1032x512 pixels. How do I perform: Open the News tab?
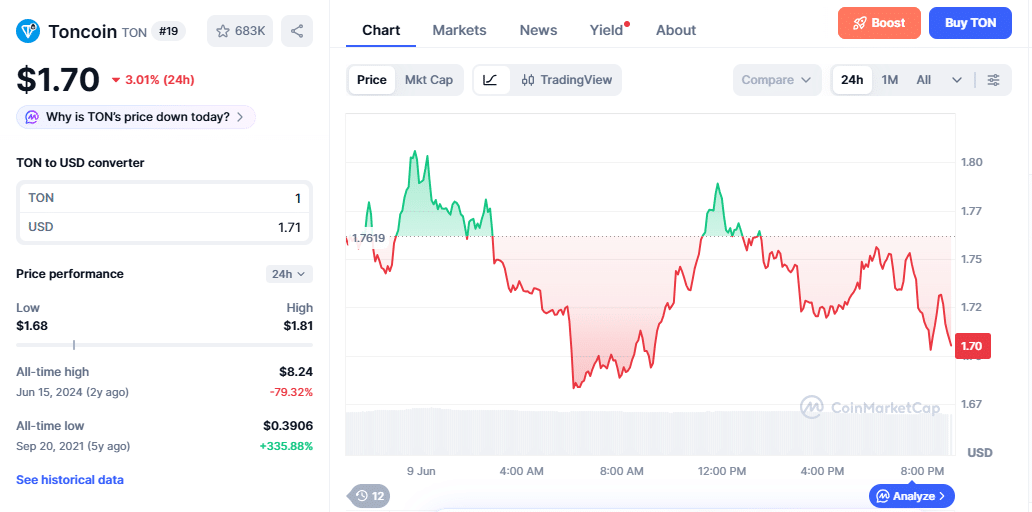(538, 30)
